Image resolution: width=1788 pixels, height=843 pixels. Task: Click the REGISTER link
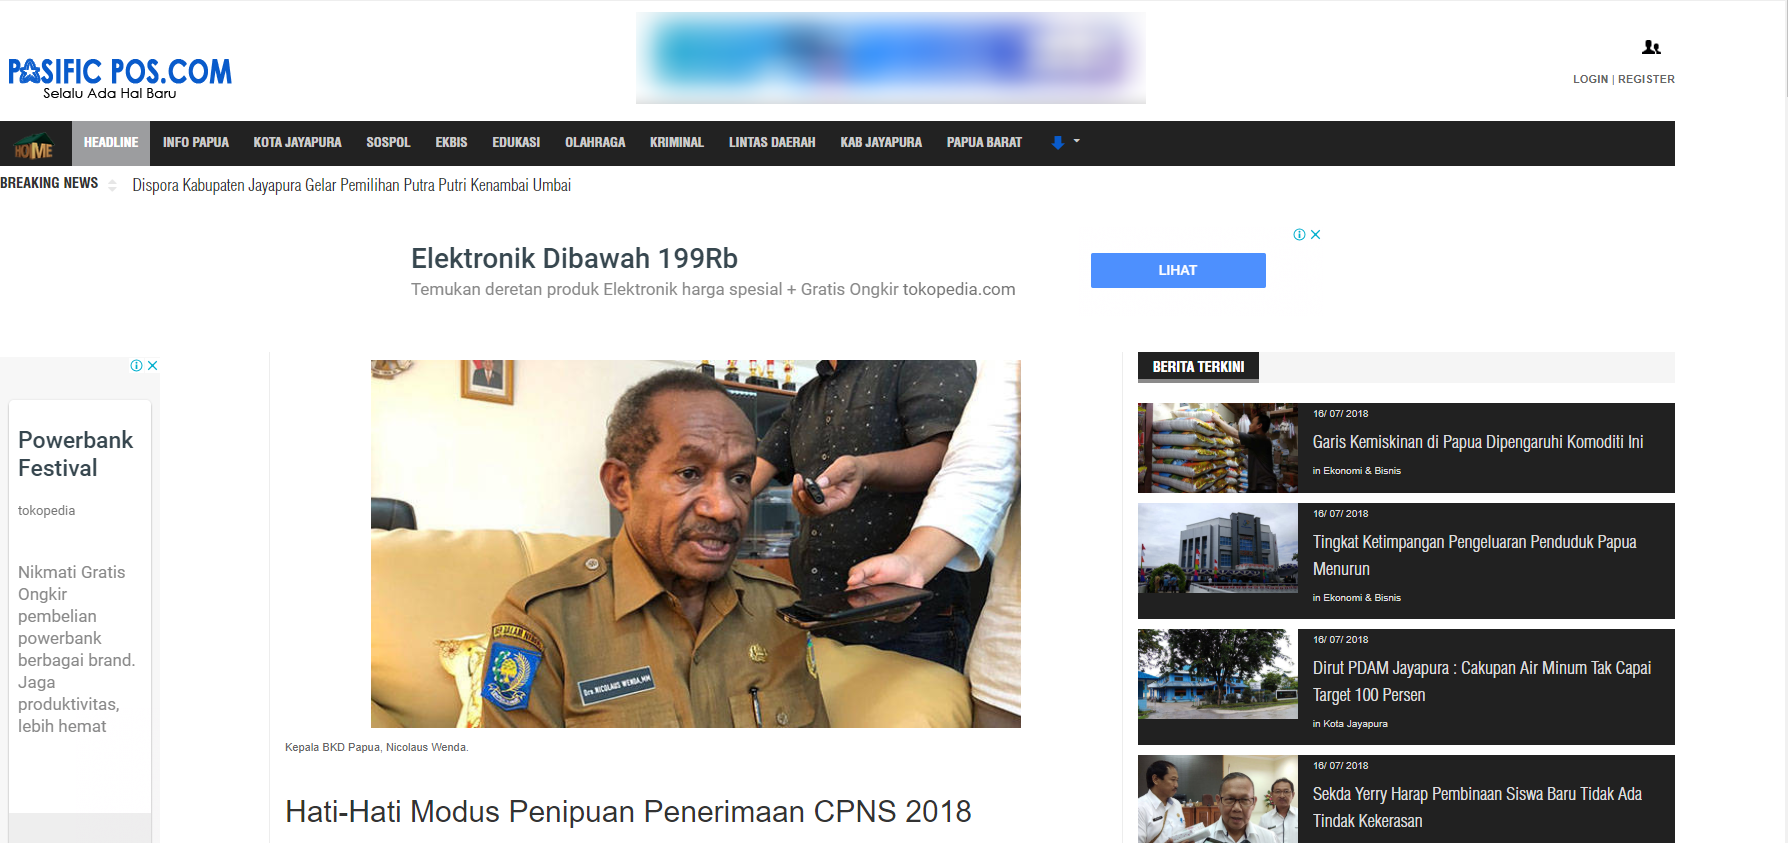pyautogui.click(x=1646, y=79)
